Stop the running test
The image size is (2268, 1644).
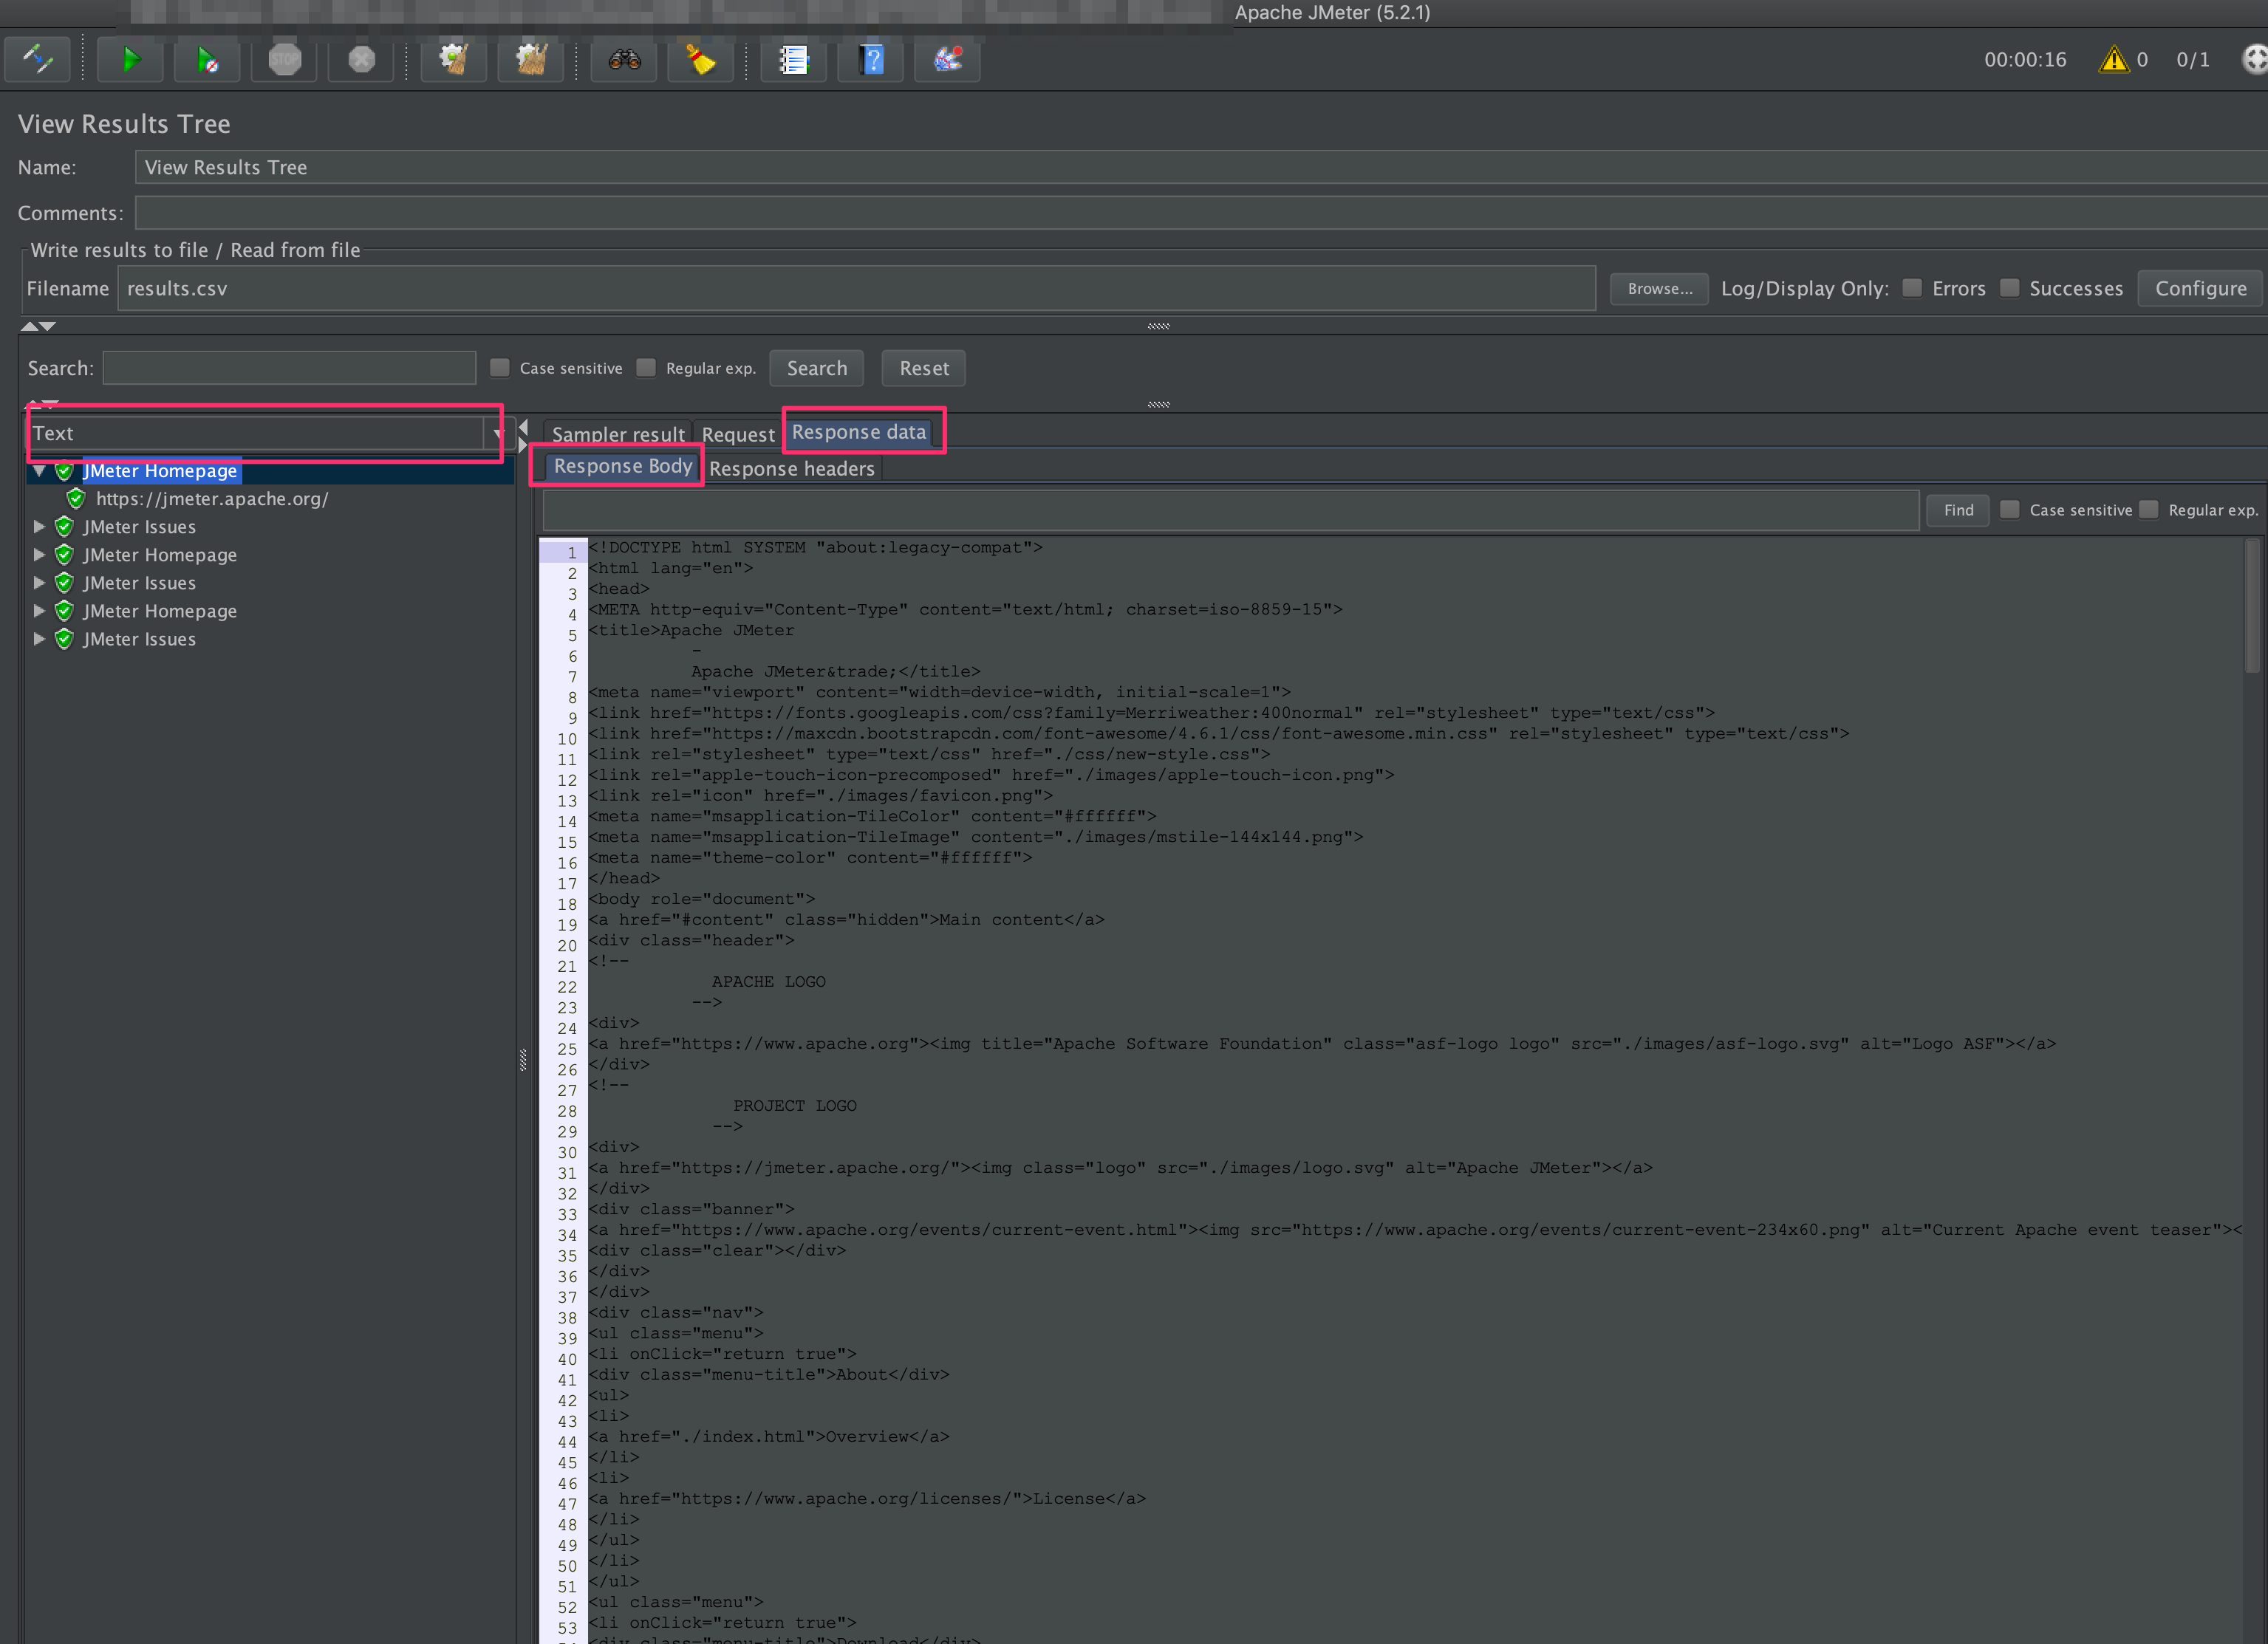pyautogui.click(x=283, y=60)
